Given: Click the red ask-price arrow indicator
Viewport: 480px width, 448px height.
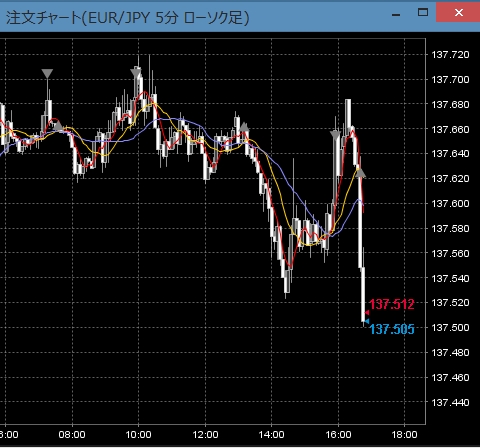Looking at the screenshot, I should pos(366,313).
